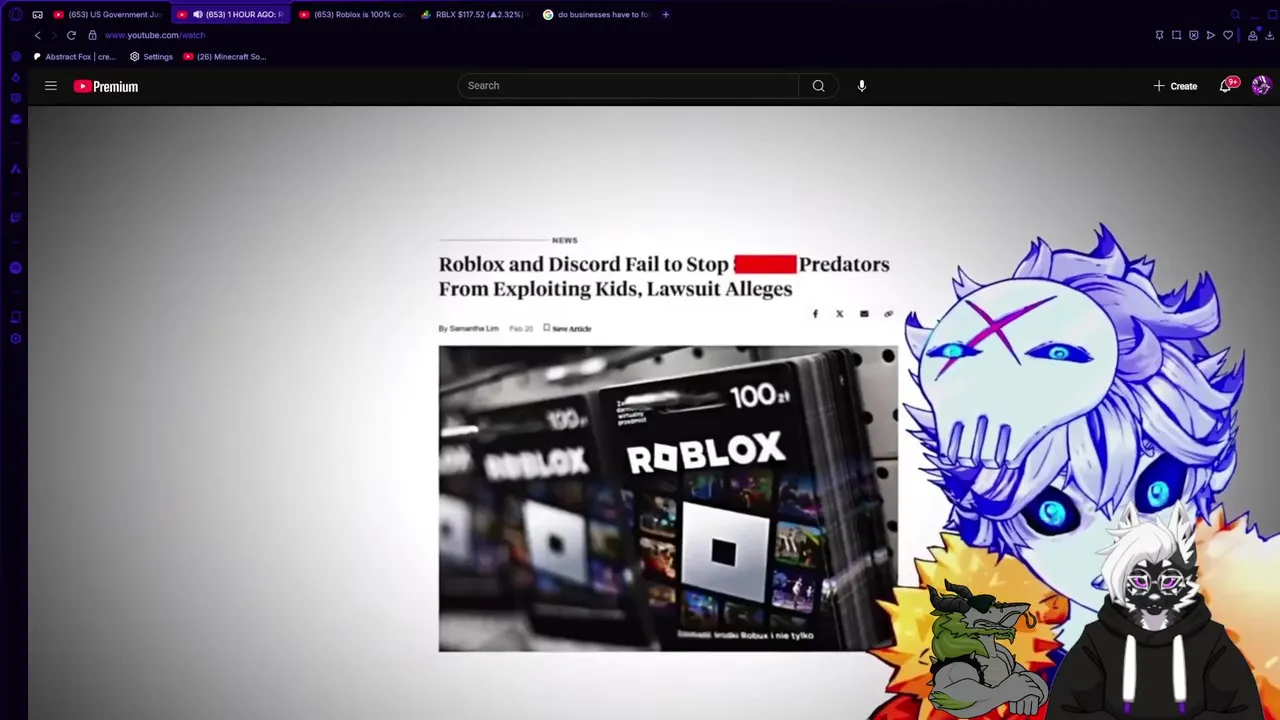Click the YouTube Create button

tap(1175, 86)
